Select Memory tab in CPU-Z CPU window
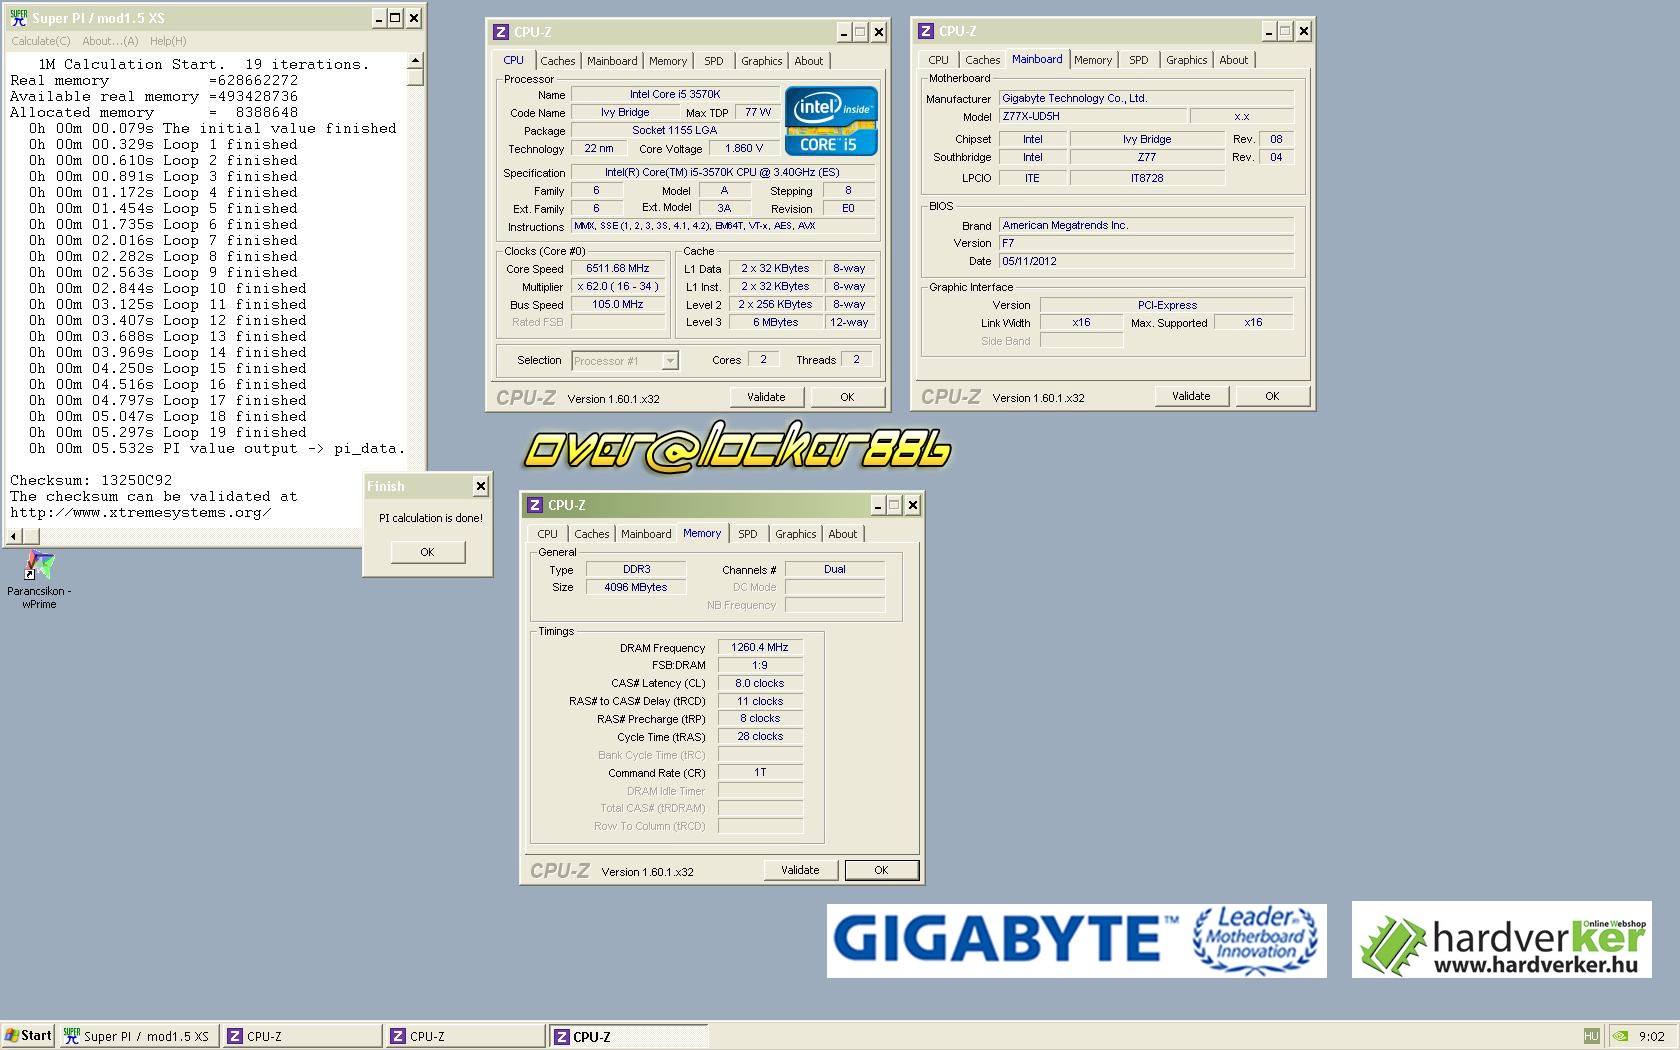This screenshot has width=1680, height=1050. [x=668, y=61]
